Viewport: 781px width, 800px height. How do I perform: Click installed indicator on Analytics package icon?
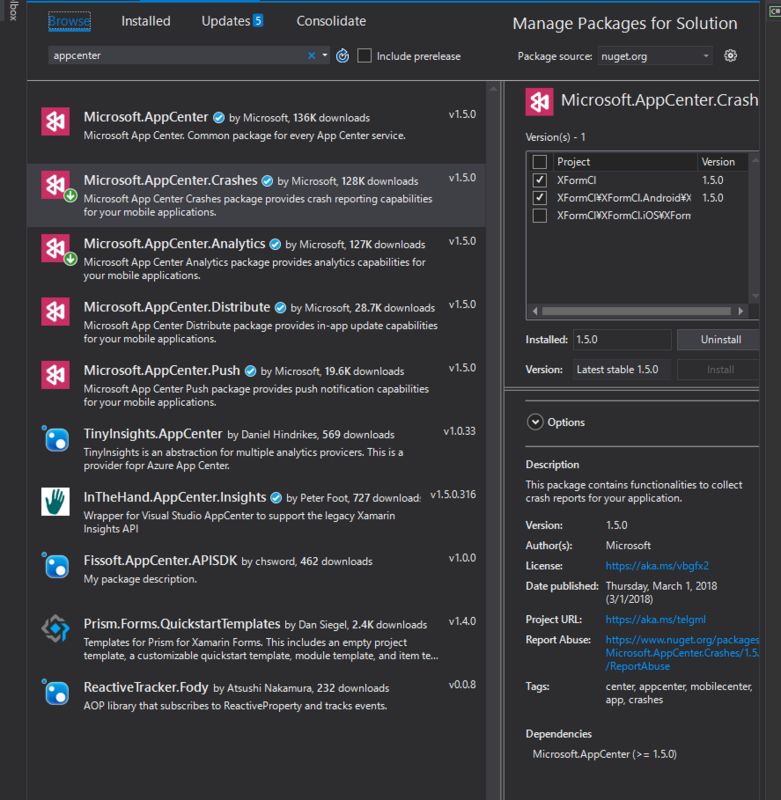click(70, 259)
